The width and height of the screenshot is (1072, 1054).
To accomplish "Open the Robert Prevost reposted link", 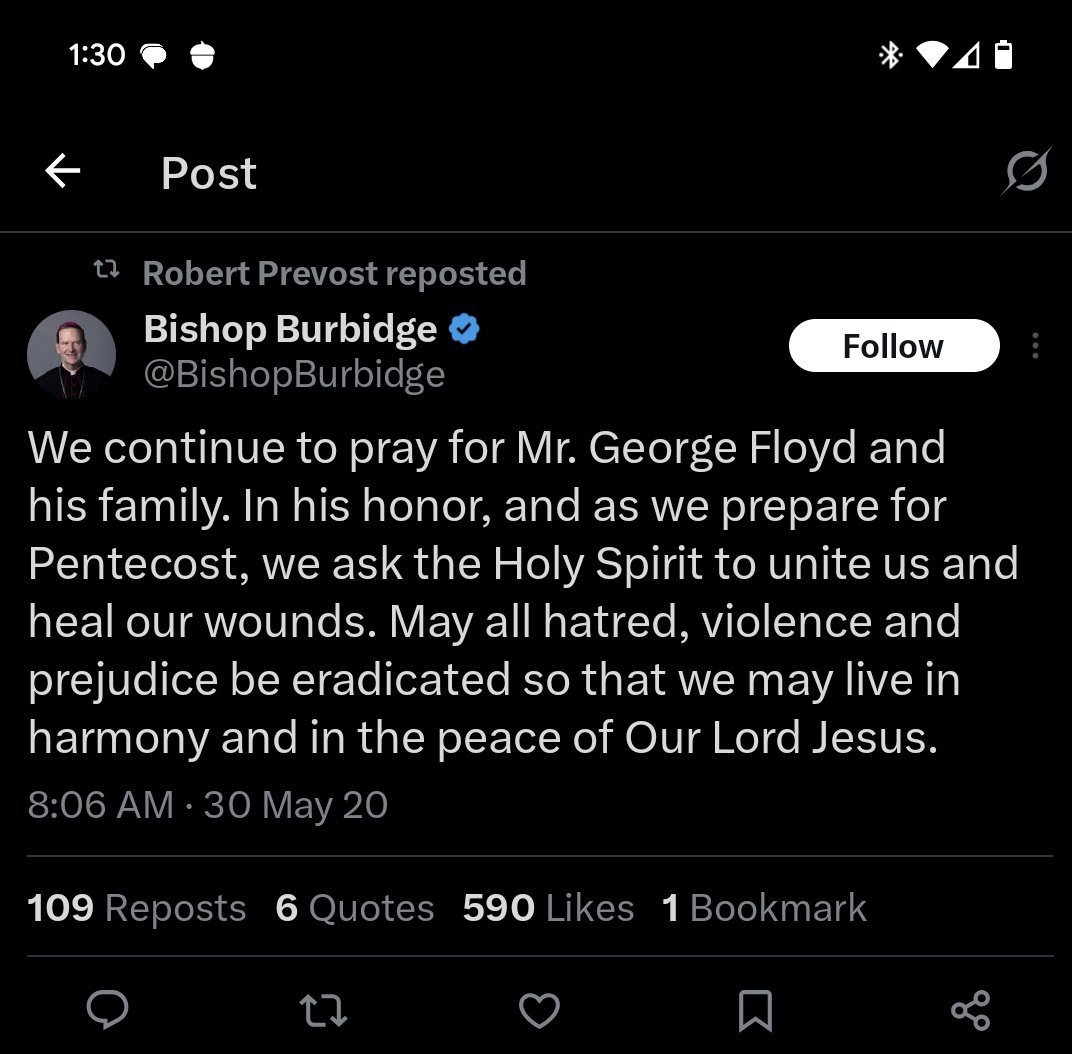I will (334, 273).
